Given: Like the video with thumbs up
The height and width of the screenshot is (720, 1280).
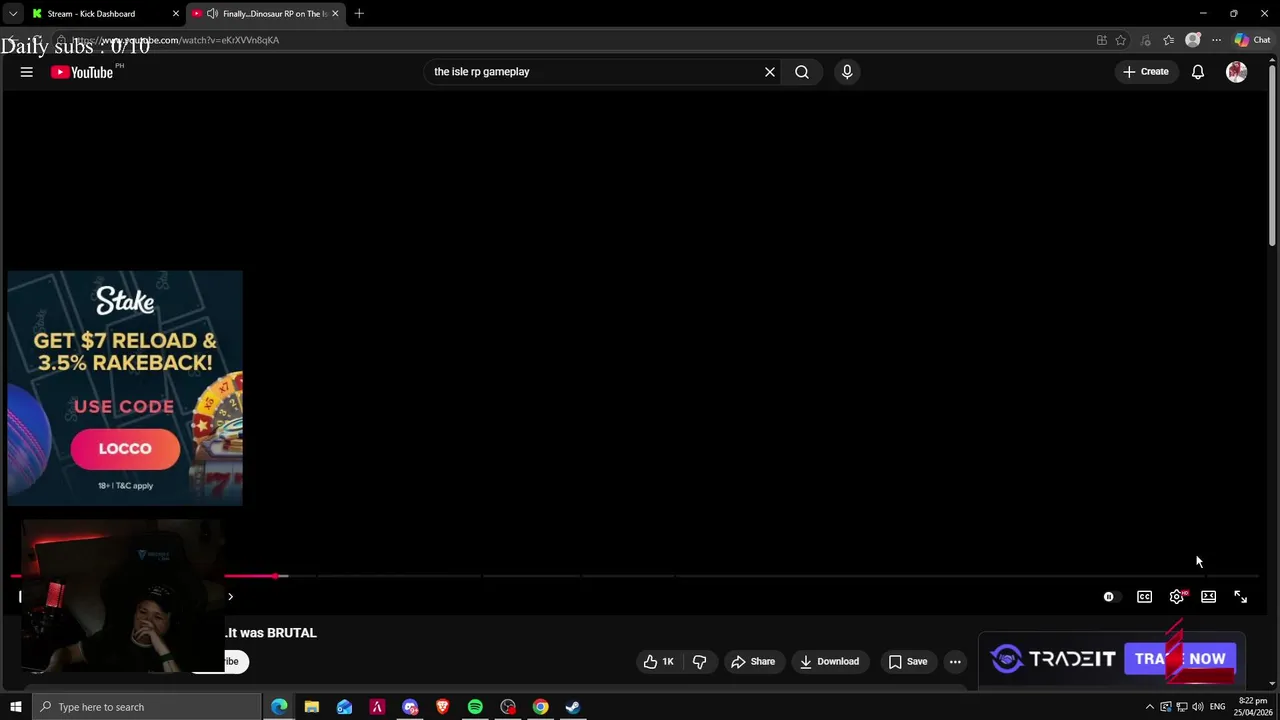Looking at the screenshot, I should pyautogui.click(x=659, y=661).
